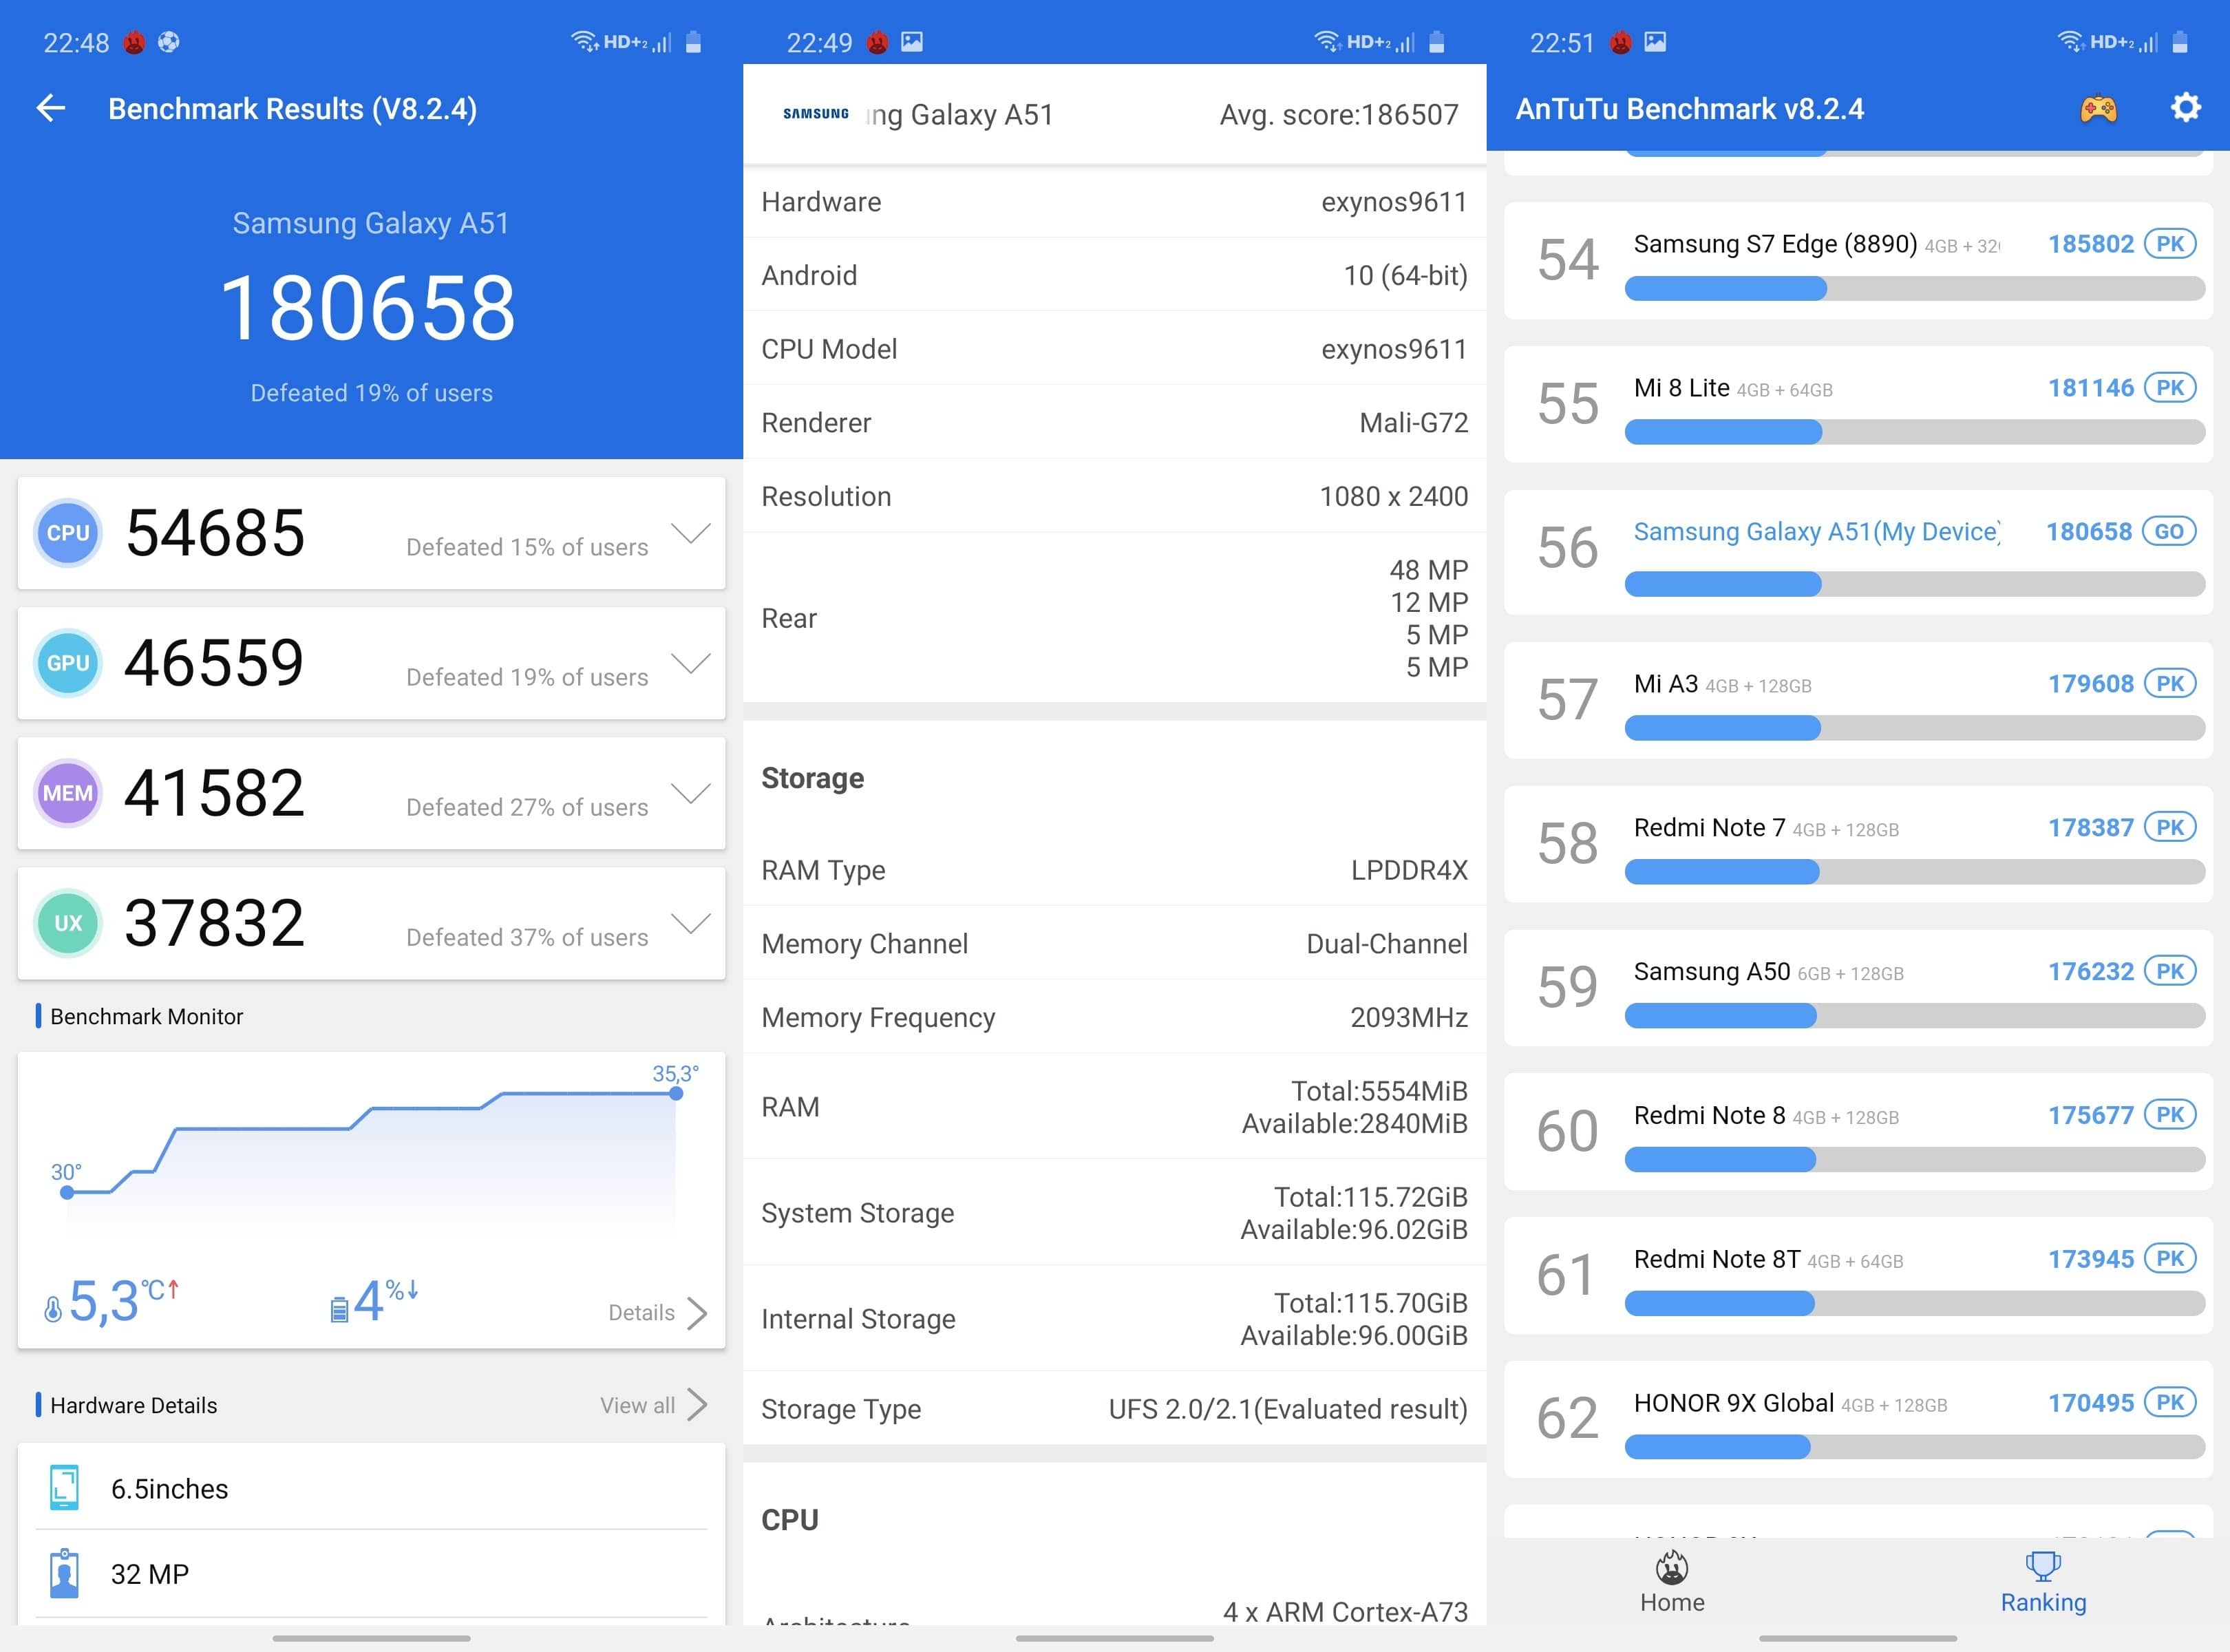Switch to the Ranking tab

point(2043,1583)
